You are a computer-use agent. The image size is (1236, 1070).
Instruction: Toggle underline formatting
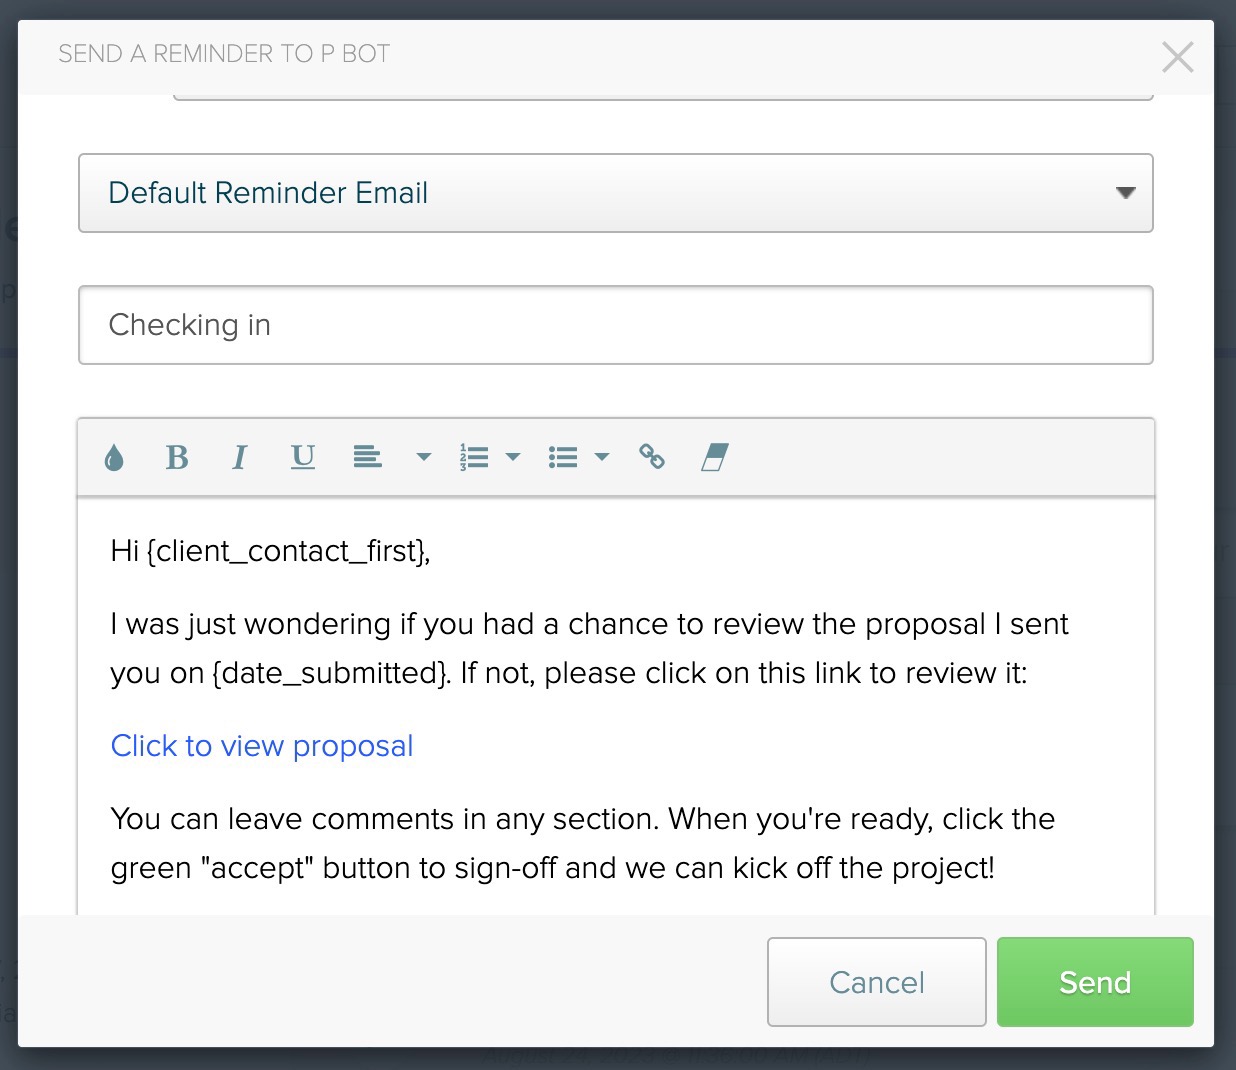coord(303,458)
